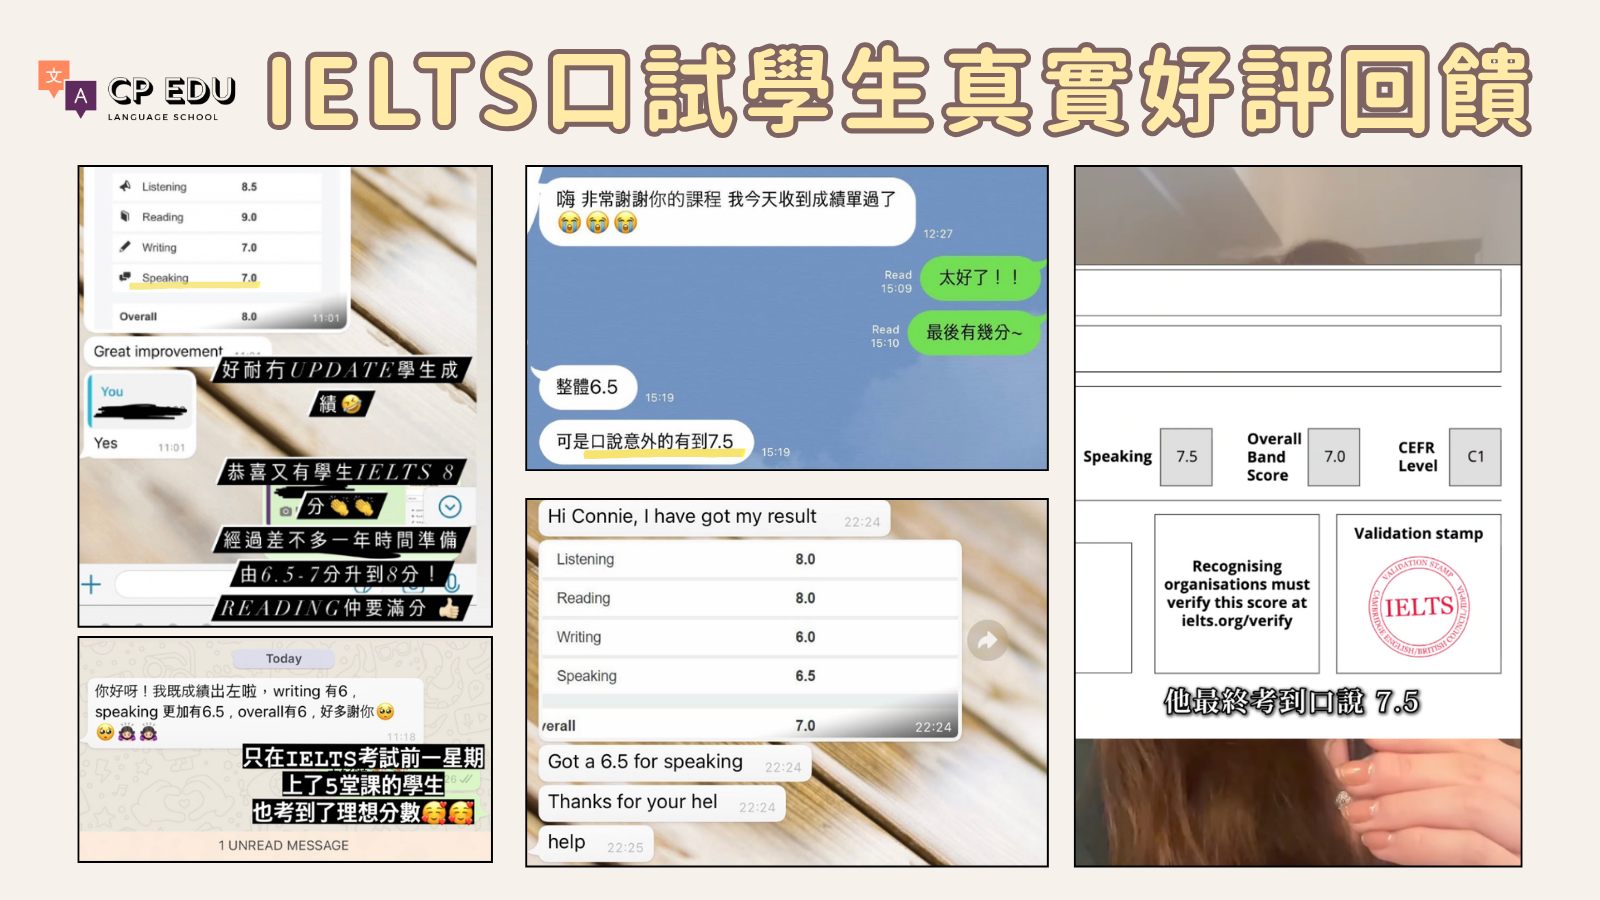Viewport: 1600px width, 900px height.
Task: Open the 'Great improvement' message bubble
Action: 177,351
